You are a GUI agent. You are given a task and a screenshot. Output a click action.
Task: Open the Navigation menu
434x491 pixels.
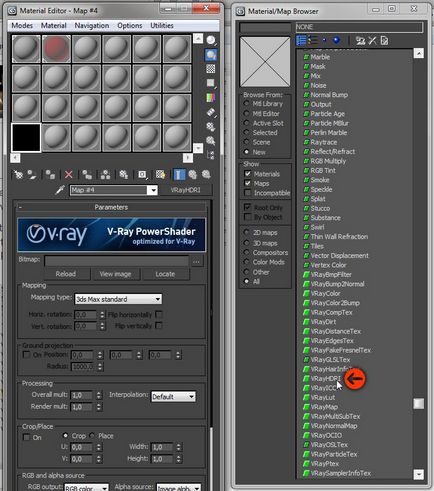pyautogui.click(x=92, y=25)
